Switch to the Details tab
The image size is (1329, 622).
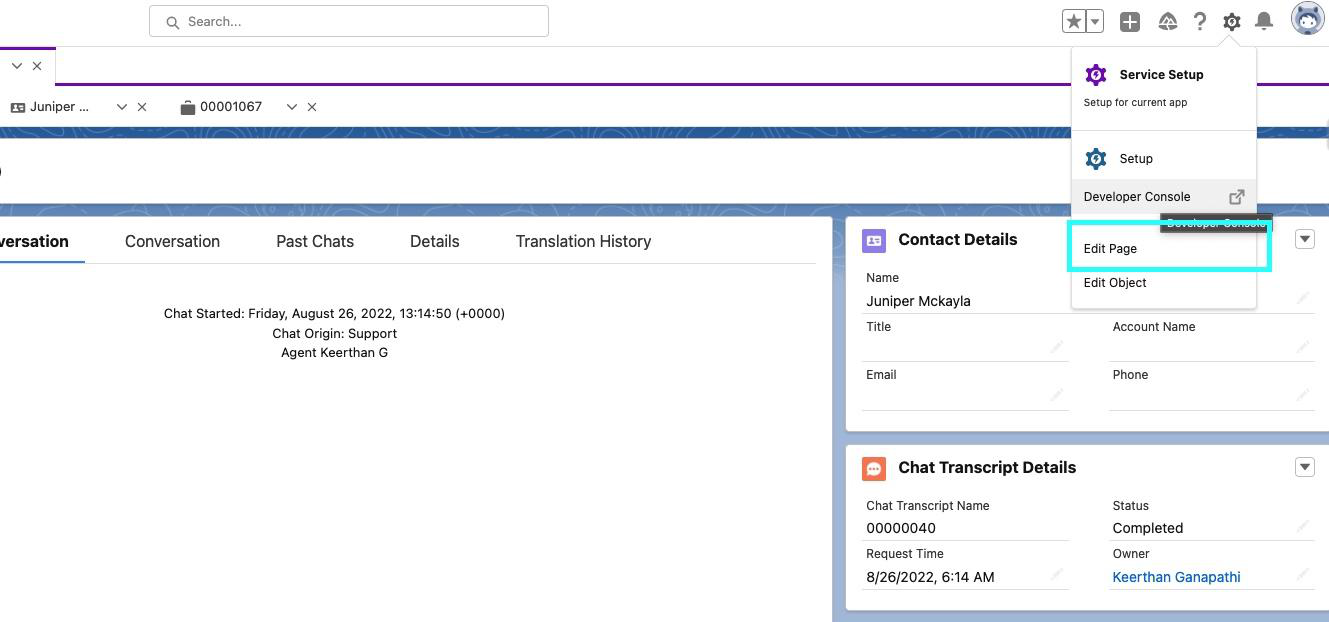[435, 241]
